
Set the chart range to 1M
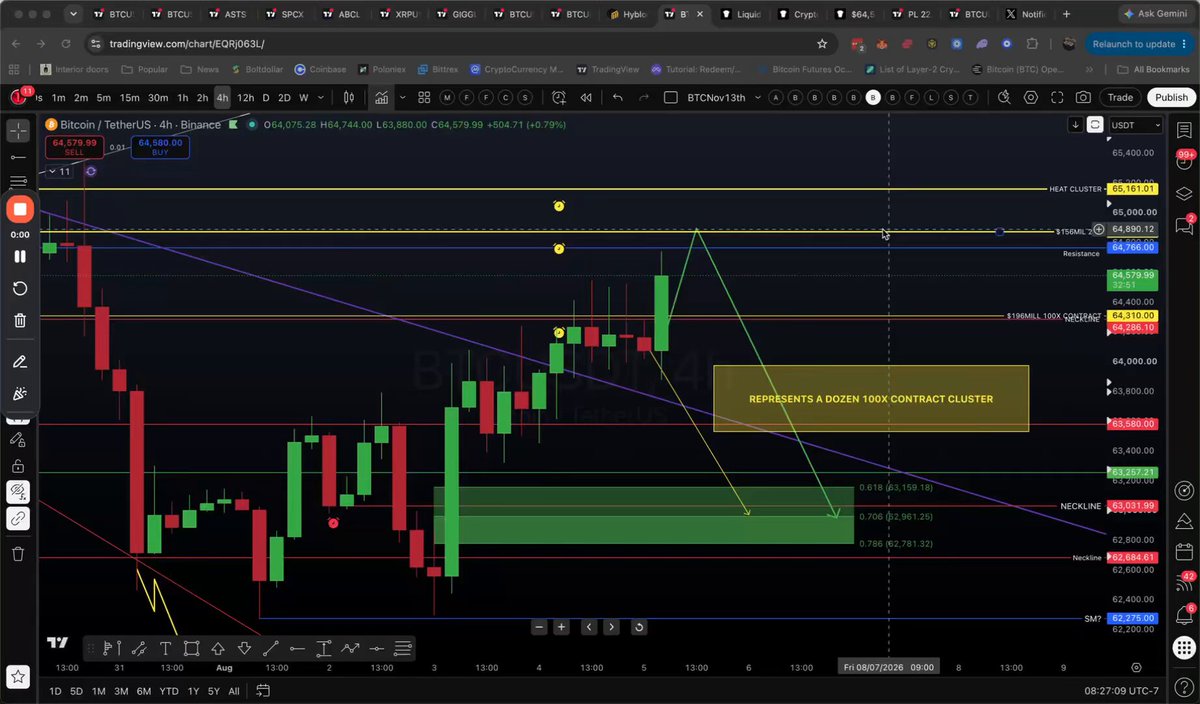(x=99, y=691)
